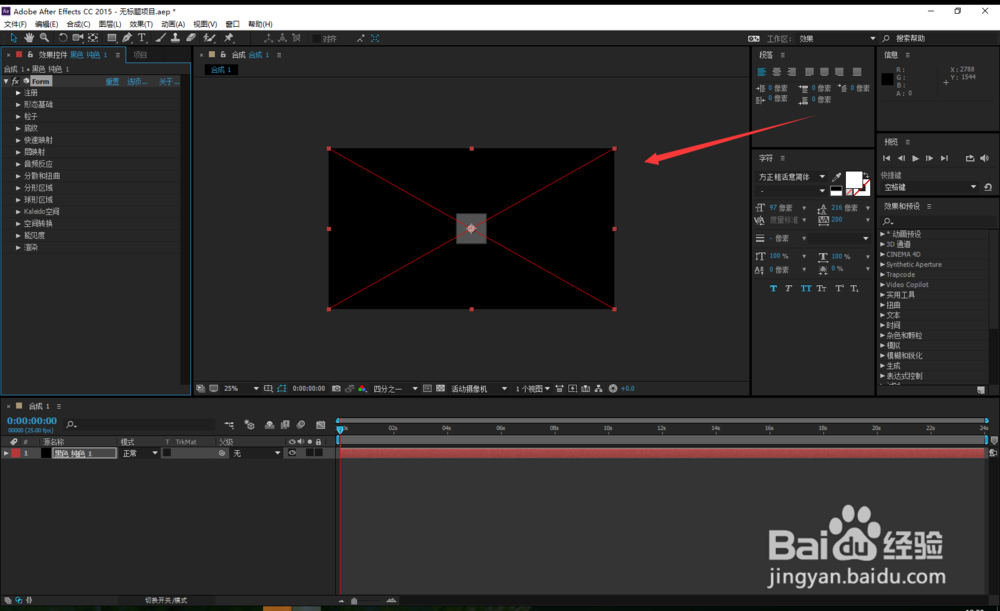Screen dimensions: 1000x611
Task: Hide the 黑色 纯色 1 layer eye
Action: point(292,453)
